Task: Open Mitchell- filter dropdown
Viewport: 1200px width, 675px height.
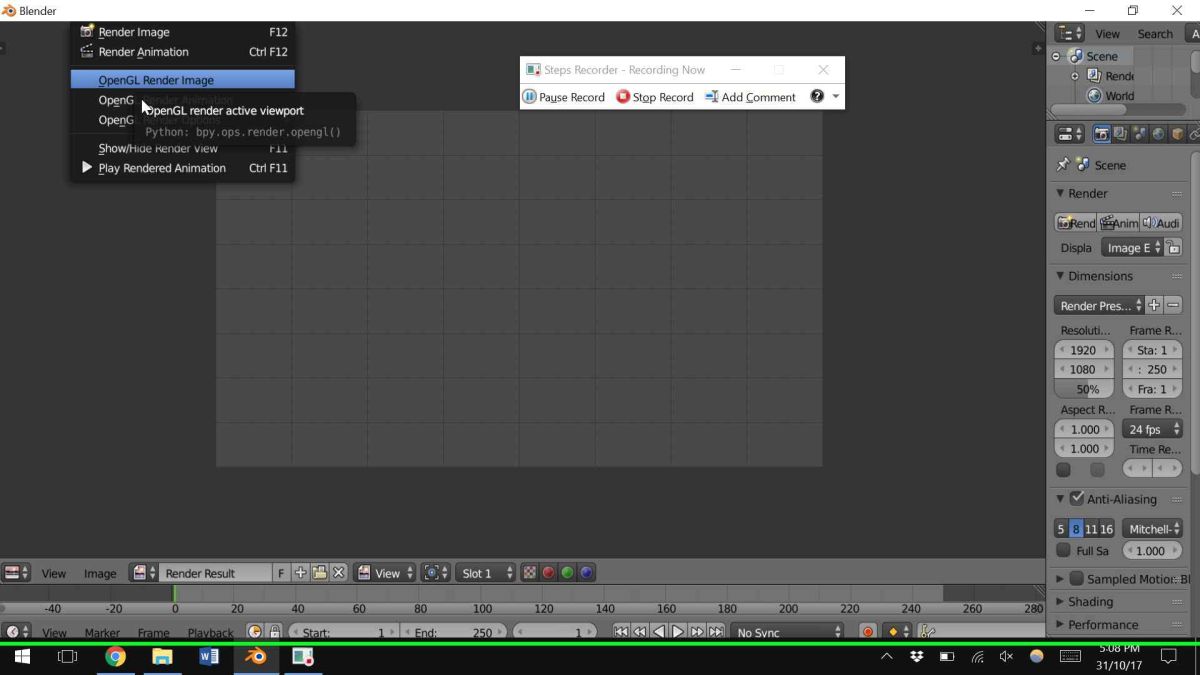Action: point(1152,529)
